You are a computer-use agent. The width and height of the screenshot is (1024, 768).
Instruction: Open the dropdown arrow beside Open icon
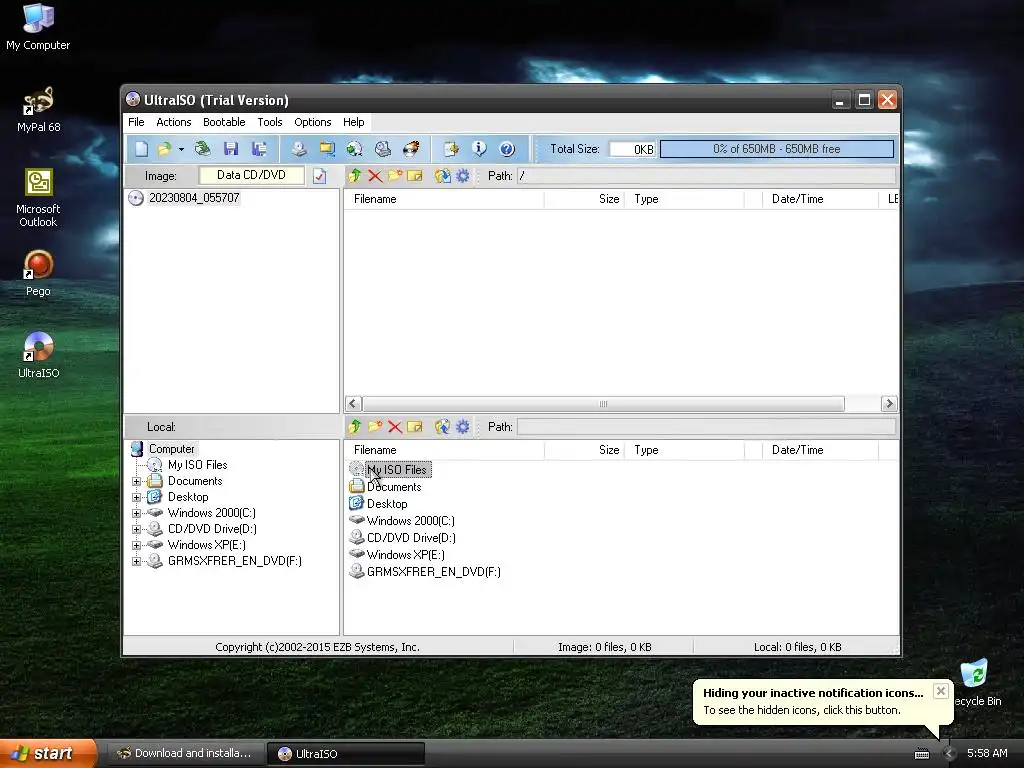click(181, 149)
